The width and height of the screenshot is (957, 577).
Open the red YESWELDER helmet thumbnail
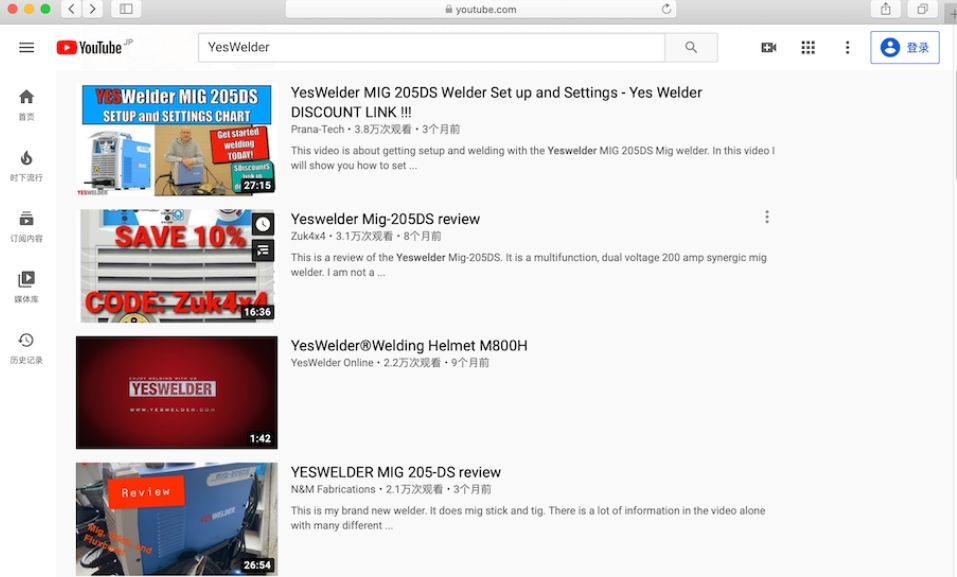click(177, 393)
